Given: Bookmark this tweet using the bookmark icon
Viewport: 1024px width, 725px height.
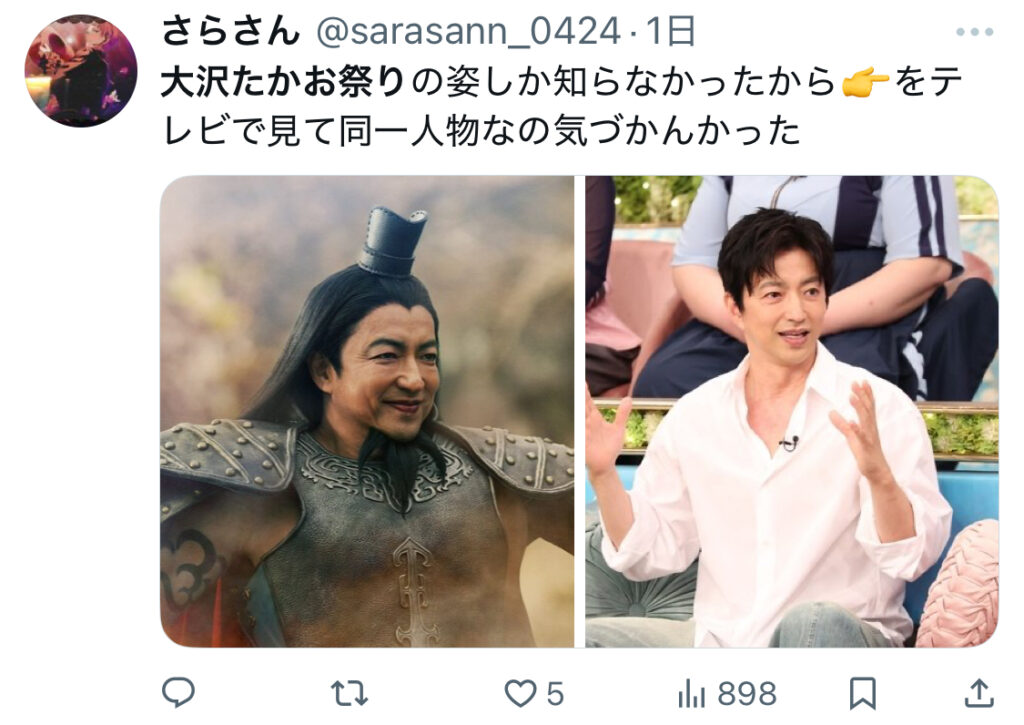Looking at the screenshot, I should tap(862, 693).
